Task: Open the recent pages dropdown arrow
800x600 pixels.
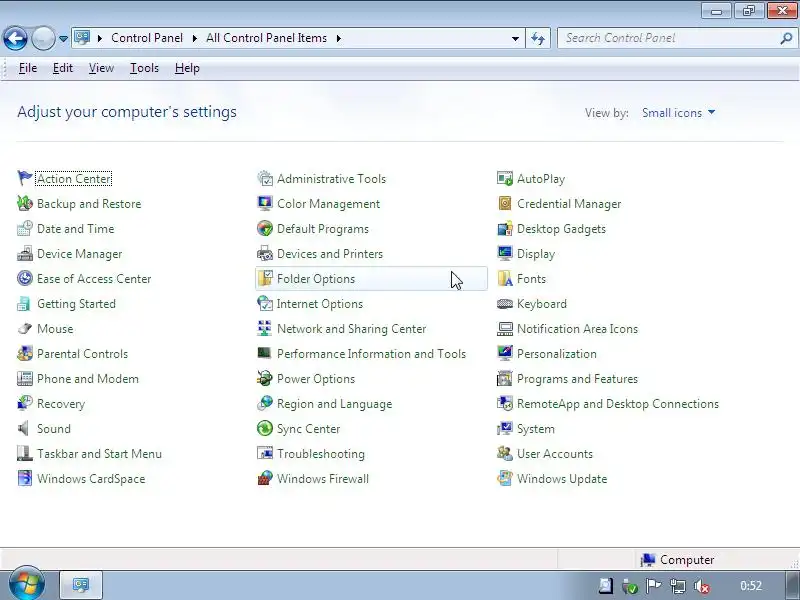Action: click(x=63, y=39)
